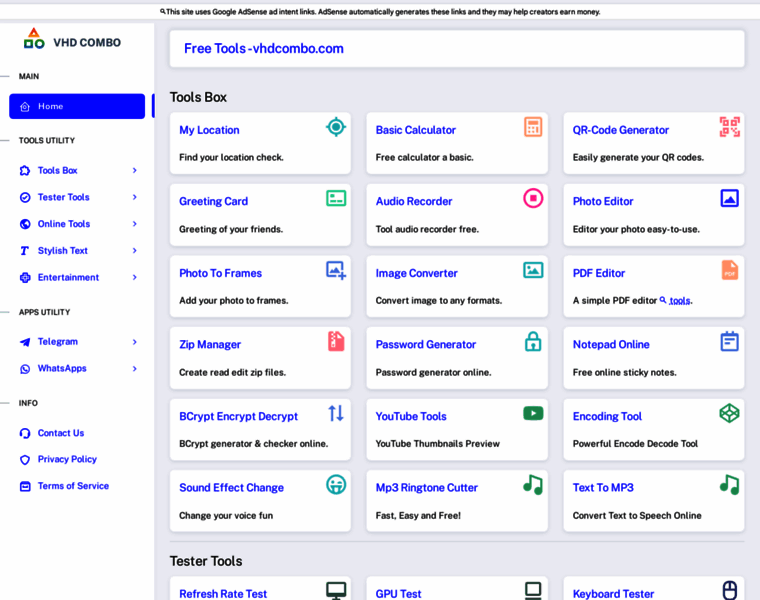Expand the WhatsApps sidebar chevron

coord(135,368)
